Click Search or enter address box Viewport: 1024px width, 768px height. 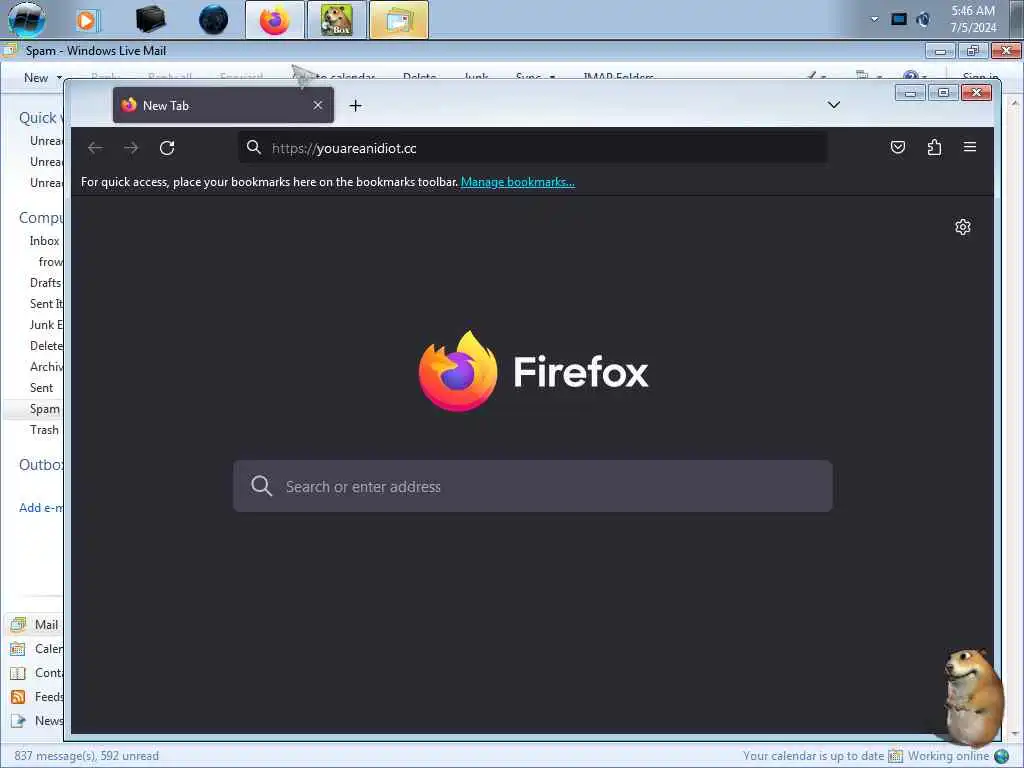click(533, 487)
